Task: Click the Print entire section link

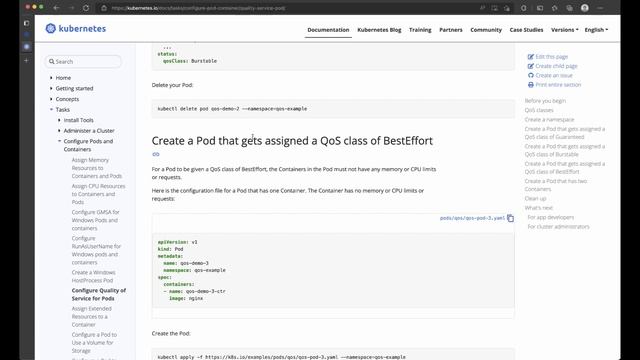Action: pyautogui.click(x=558, y=85)
